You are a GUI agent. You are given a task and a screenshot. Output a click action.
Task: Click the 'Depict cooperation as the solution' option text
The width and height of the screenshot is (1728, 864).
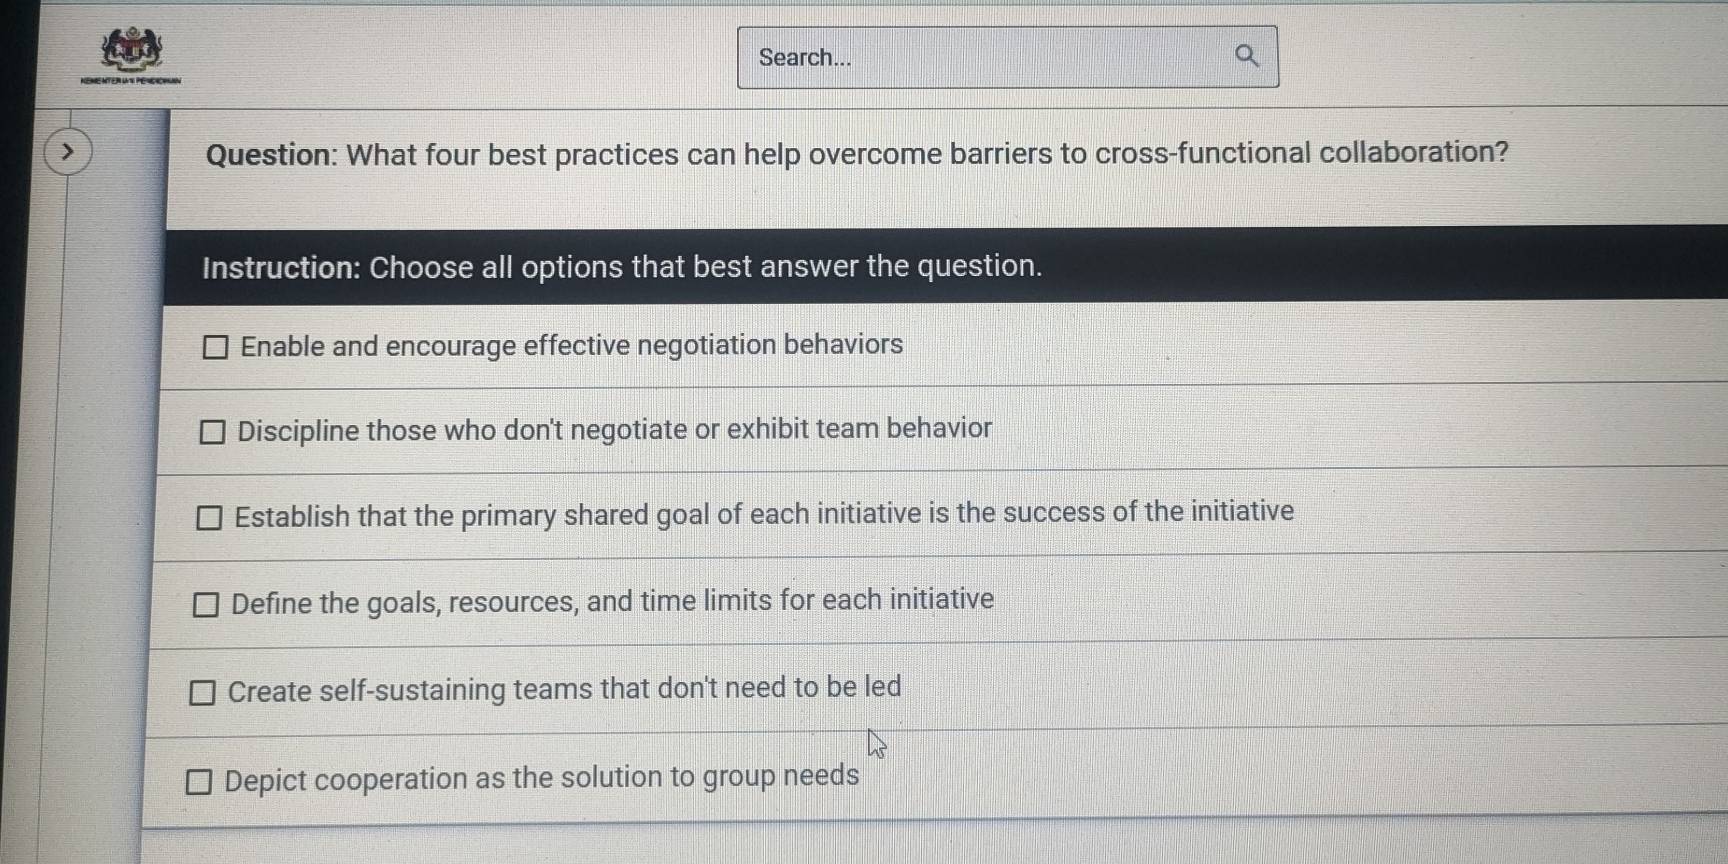point(541,777)
